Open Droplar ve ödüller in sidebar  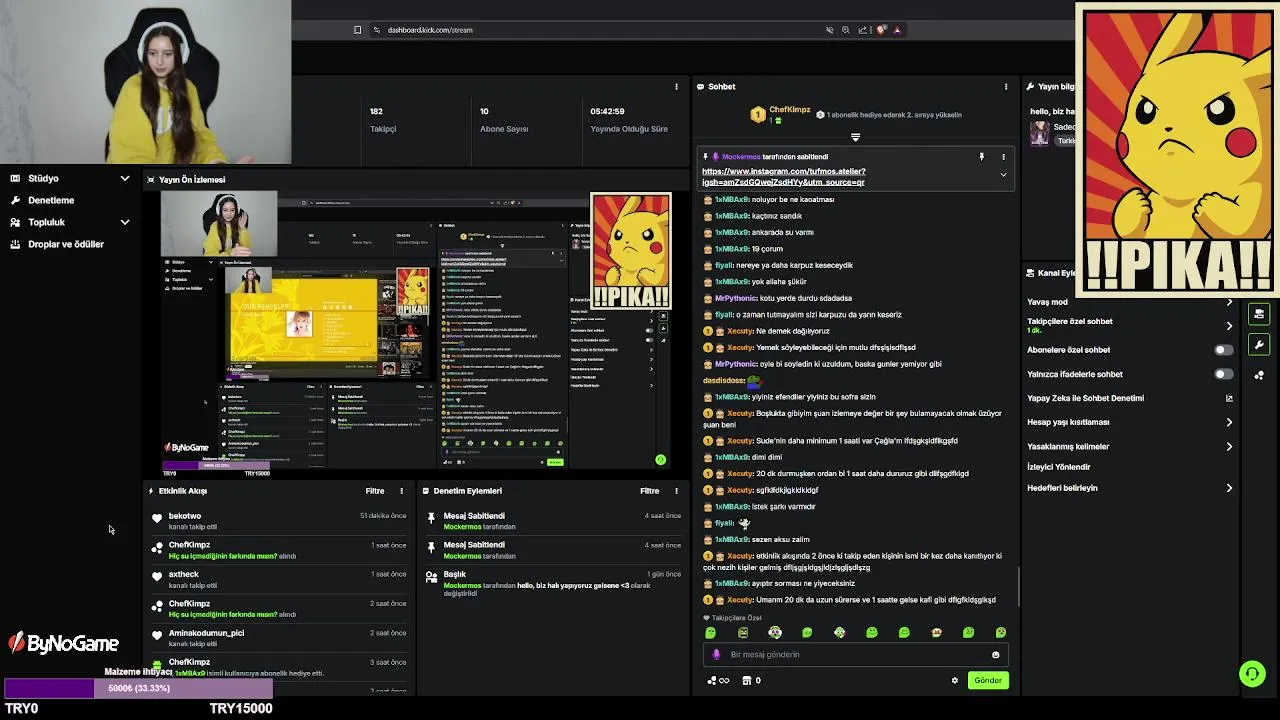pos(66,244)
